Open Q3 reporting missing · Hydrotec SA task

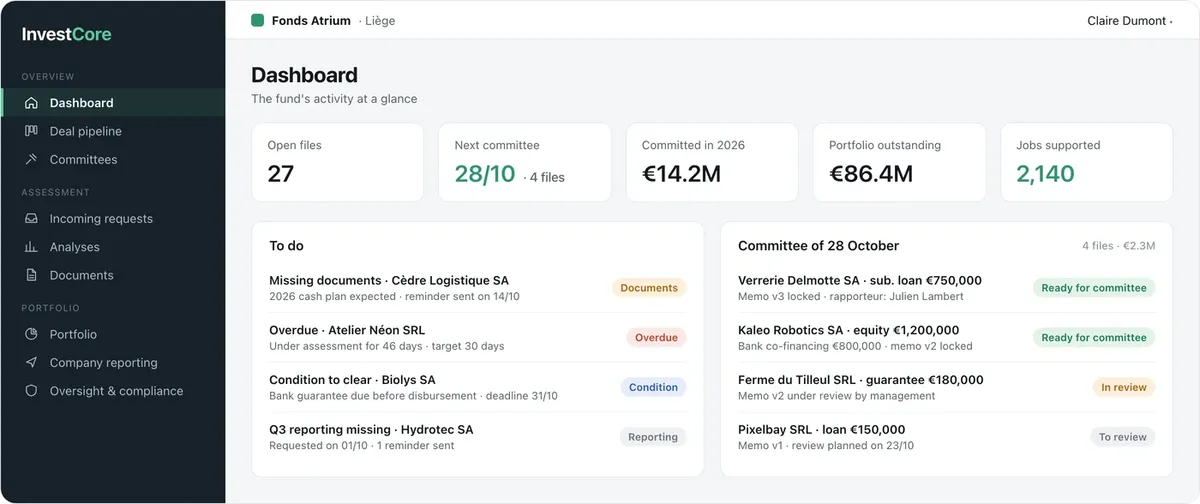coord(478,437)
